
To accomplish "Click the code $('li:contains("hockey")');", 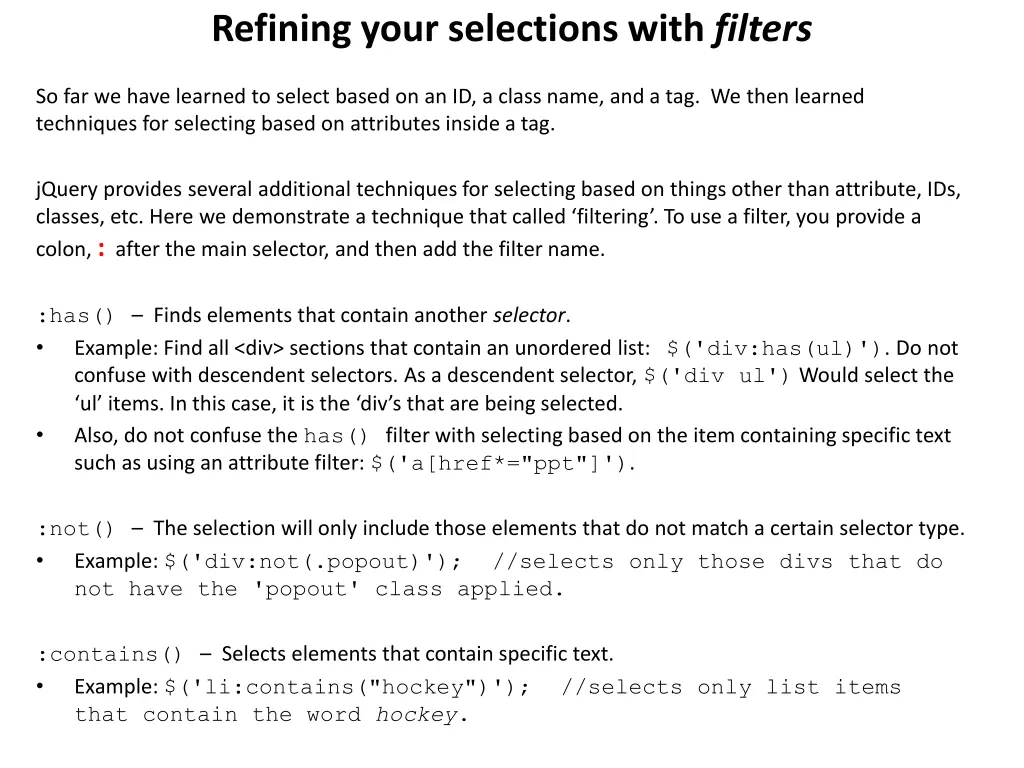I will (x=347, y=688).
